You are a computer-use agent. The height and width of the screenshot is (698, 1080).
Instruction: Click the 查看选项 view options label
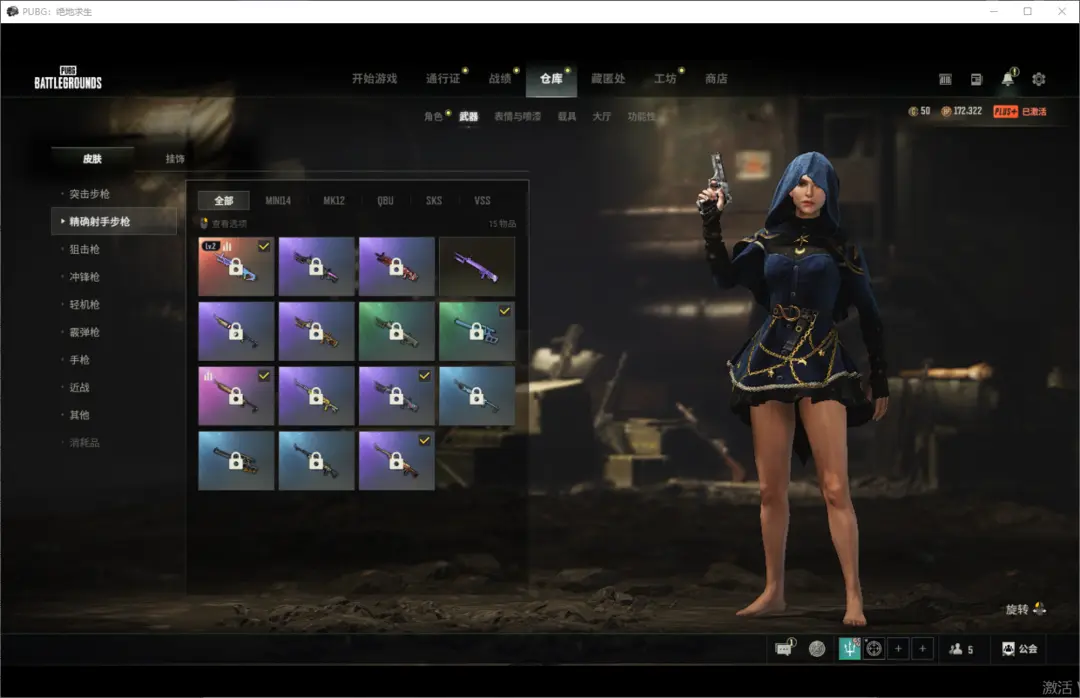(229, 224)
